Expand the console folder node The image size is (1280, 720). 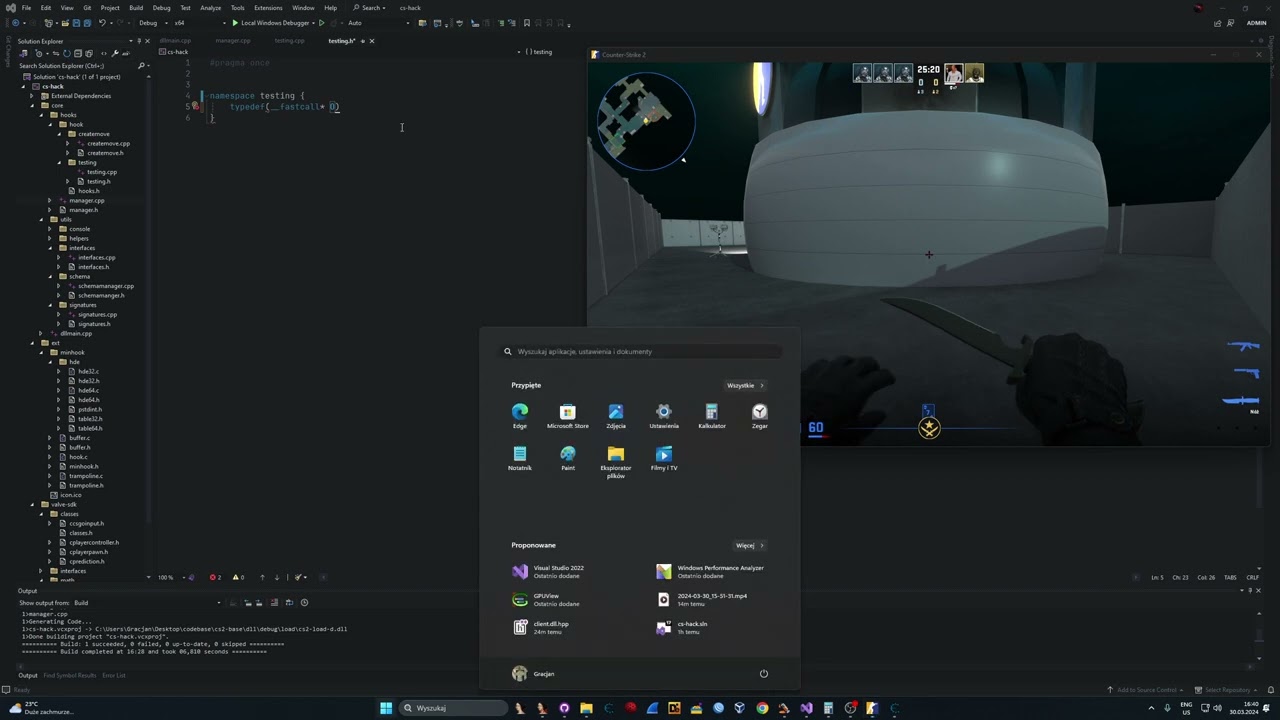point(50,229)
